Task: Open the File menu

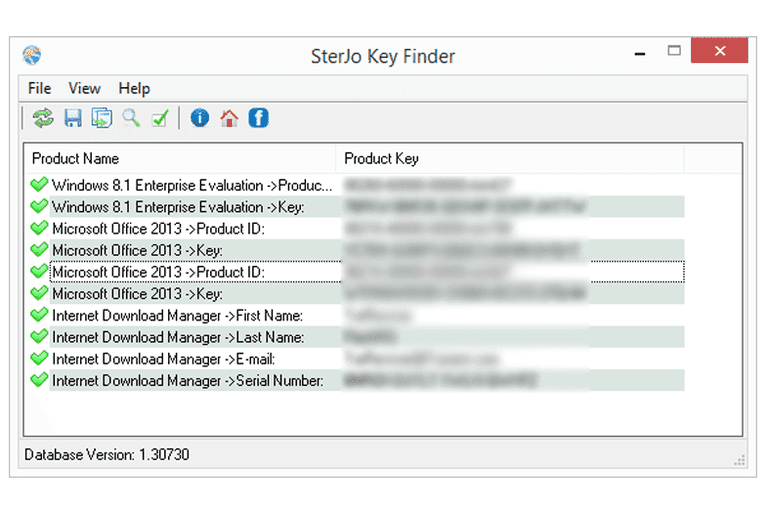Action: tap(40, 88)
